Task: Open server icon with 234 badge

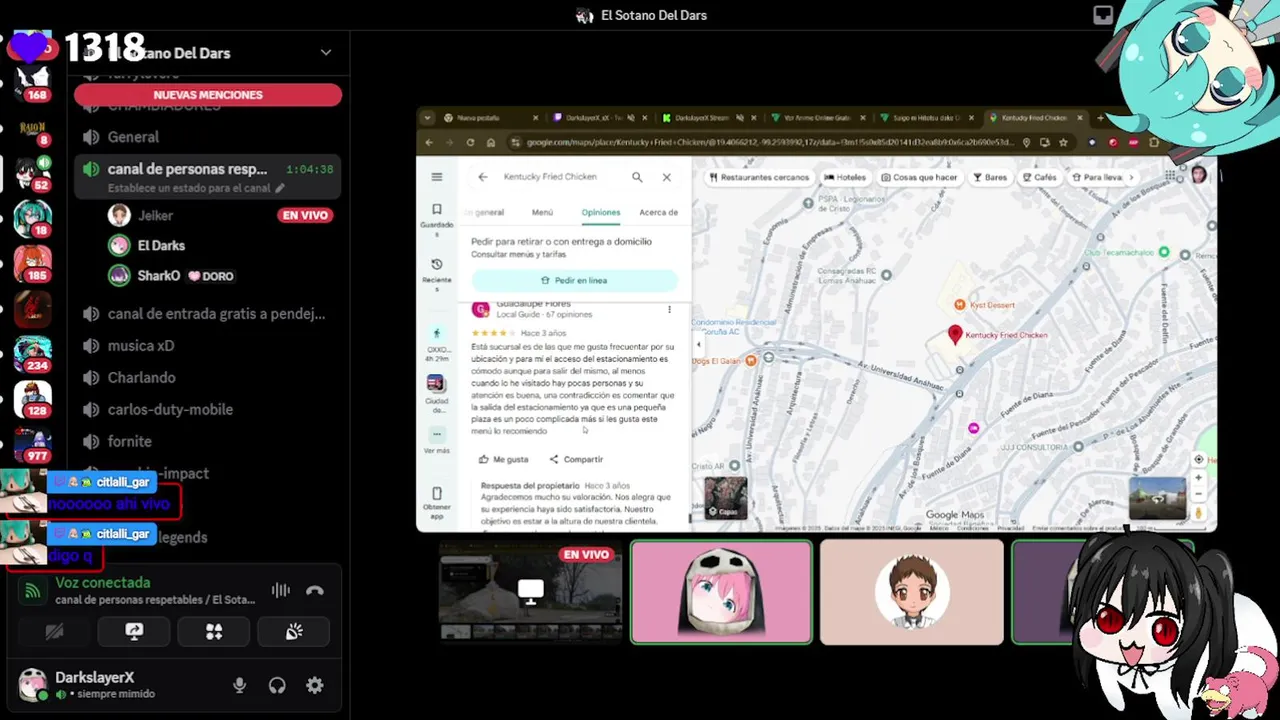Action: [33, 353]
